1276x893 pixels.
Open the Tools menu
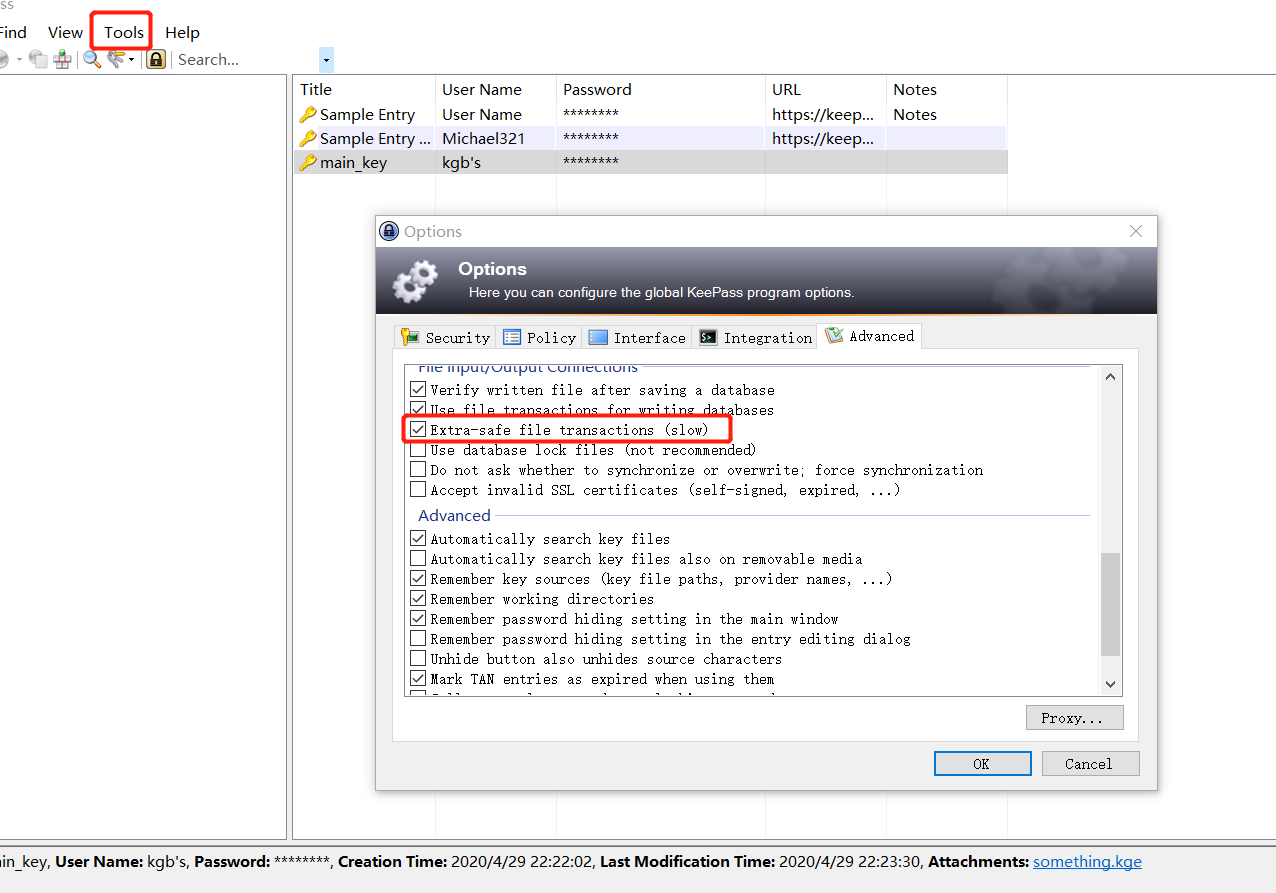click(x=124, y=32)
